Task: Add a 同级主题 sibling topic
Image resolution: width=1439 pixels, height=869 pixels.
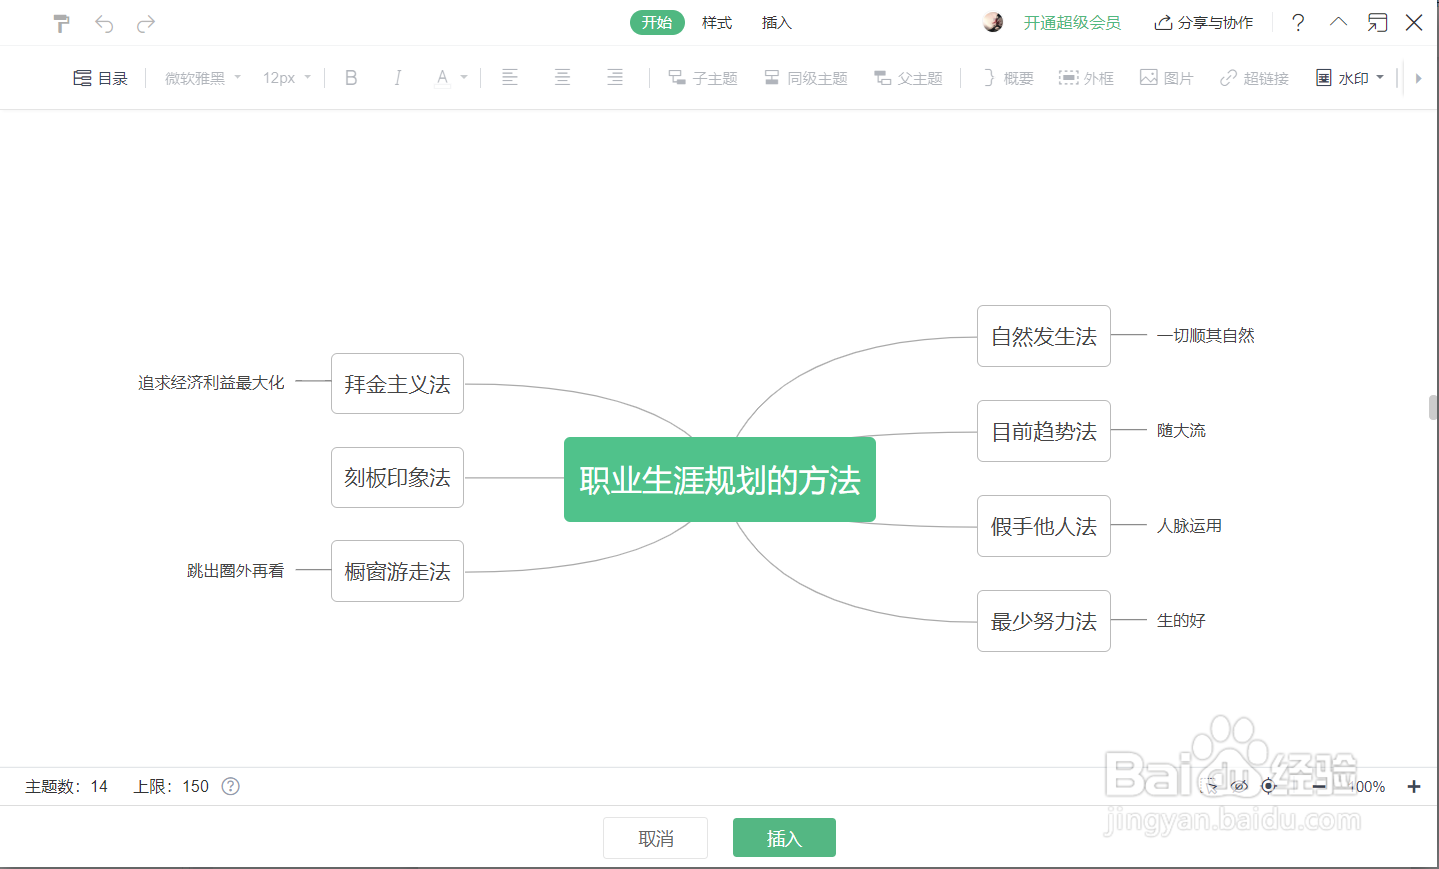Action: [x=806, y=77]
